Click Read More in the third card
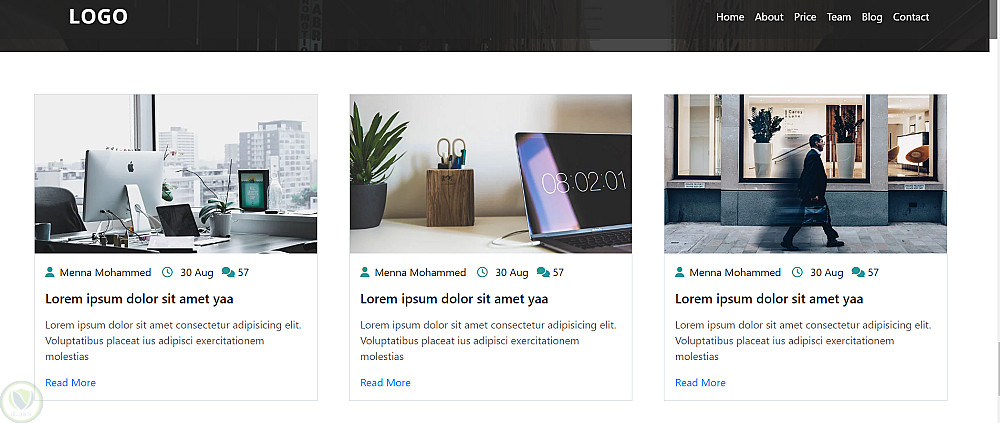This screenshot has width=1000, height=423. tap(700, 383)
